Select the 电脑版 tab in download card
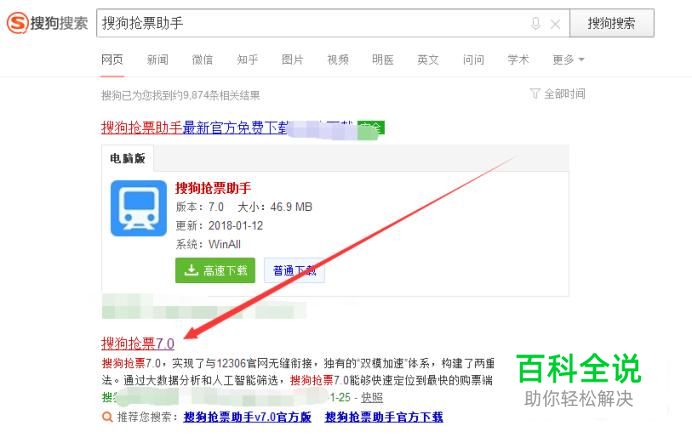The image size is (692, 443). coord(128,158)
